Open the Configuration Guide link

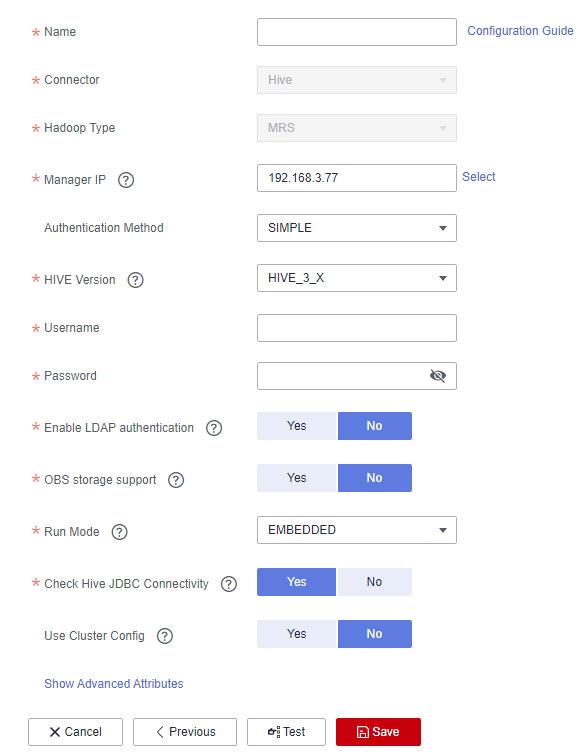pyautogui.click(x=520, y=31)
